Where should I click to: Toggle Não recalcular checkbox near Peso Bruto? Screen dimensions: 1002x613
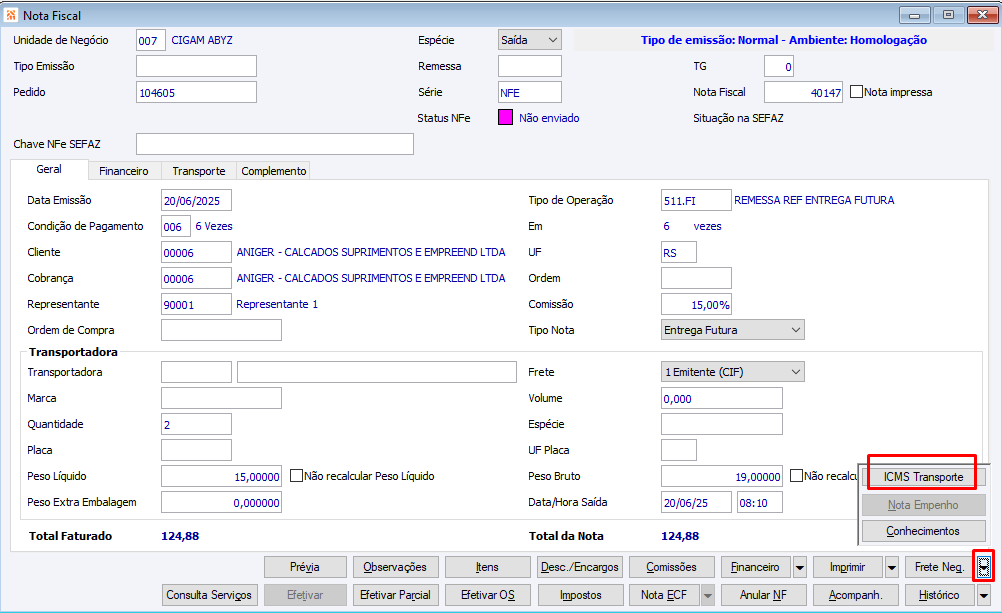[796, 476]
